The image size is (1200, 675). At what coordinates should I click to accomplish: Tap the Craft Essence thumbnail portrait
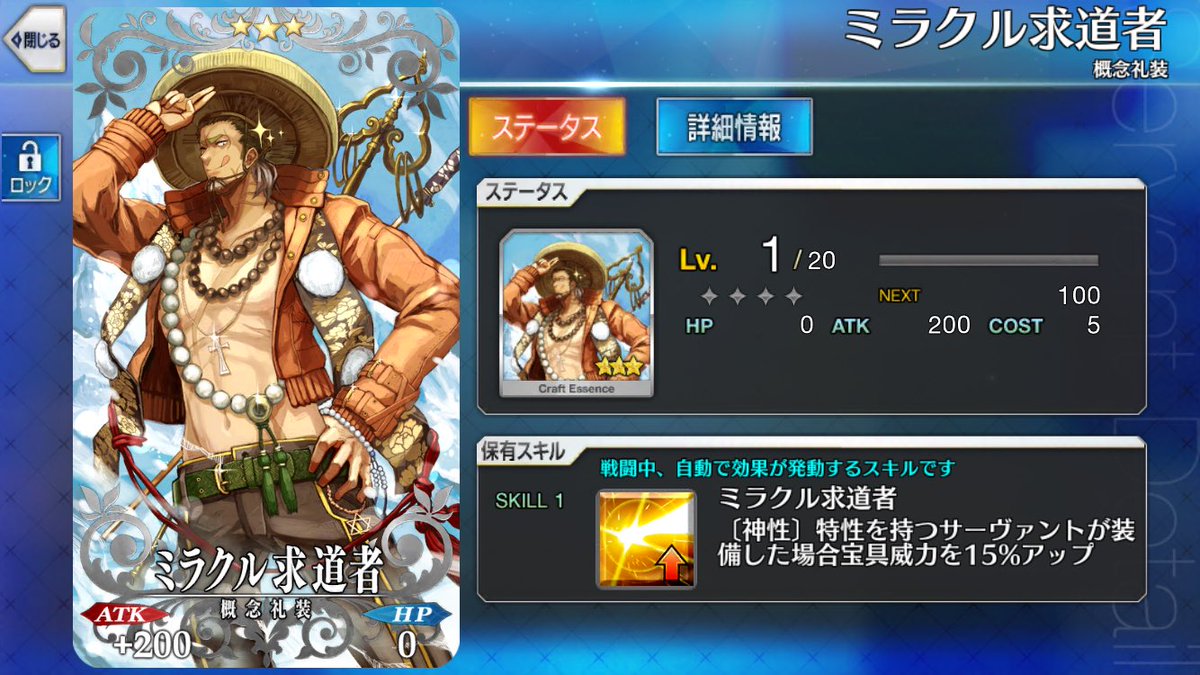pos(576,313)
